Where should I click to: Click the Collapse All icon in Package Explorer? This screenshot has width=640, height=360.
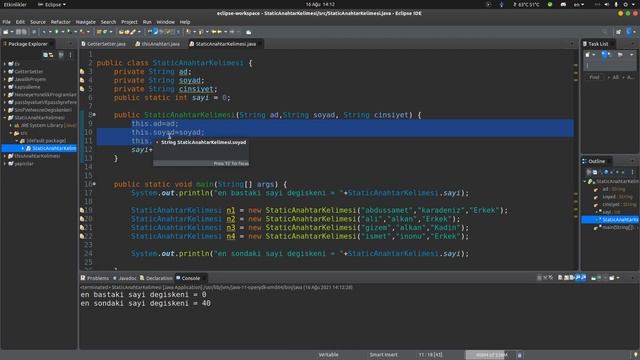pos(45,55)
